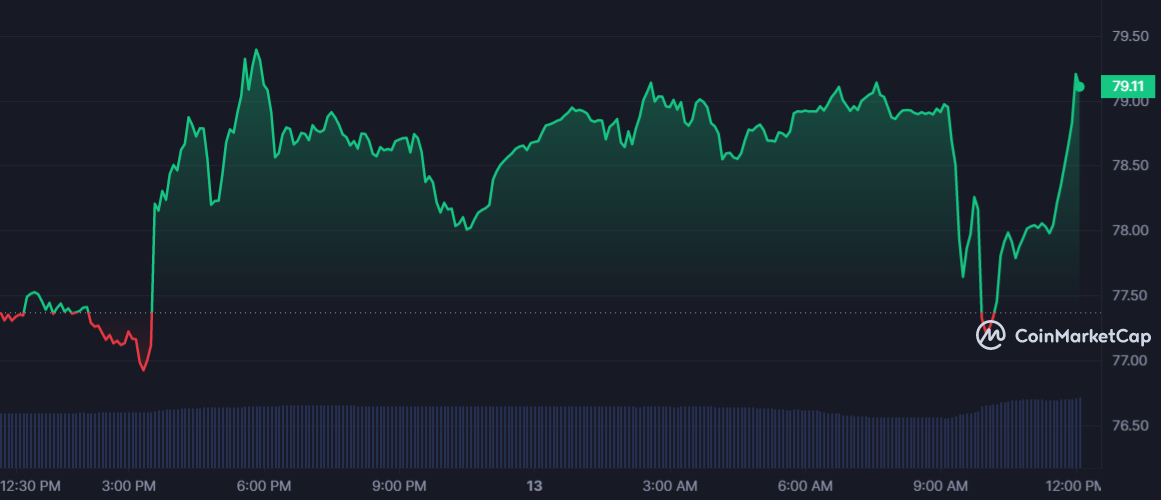1161x500 pixels.
Task: Click the 77.00 price axis label
Action: [1128, 361]
